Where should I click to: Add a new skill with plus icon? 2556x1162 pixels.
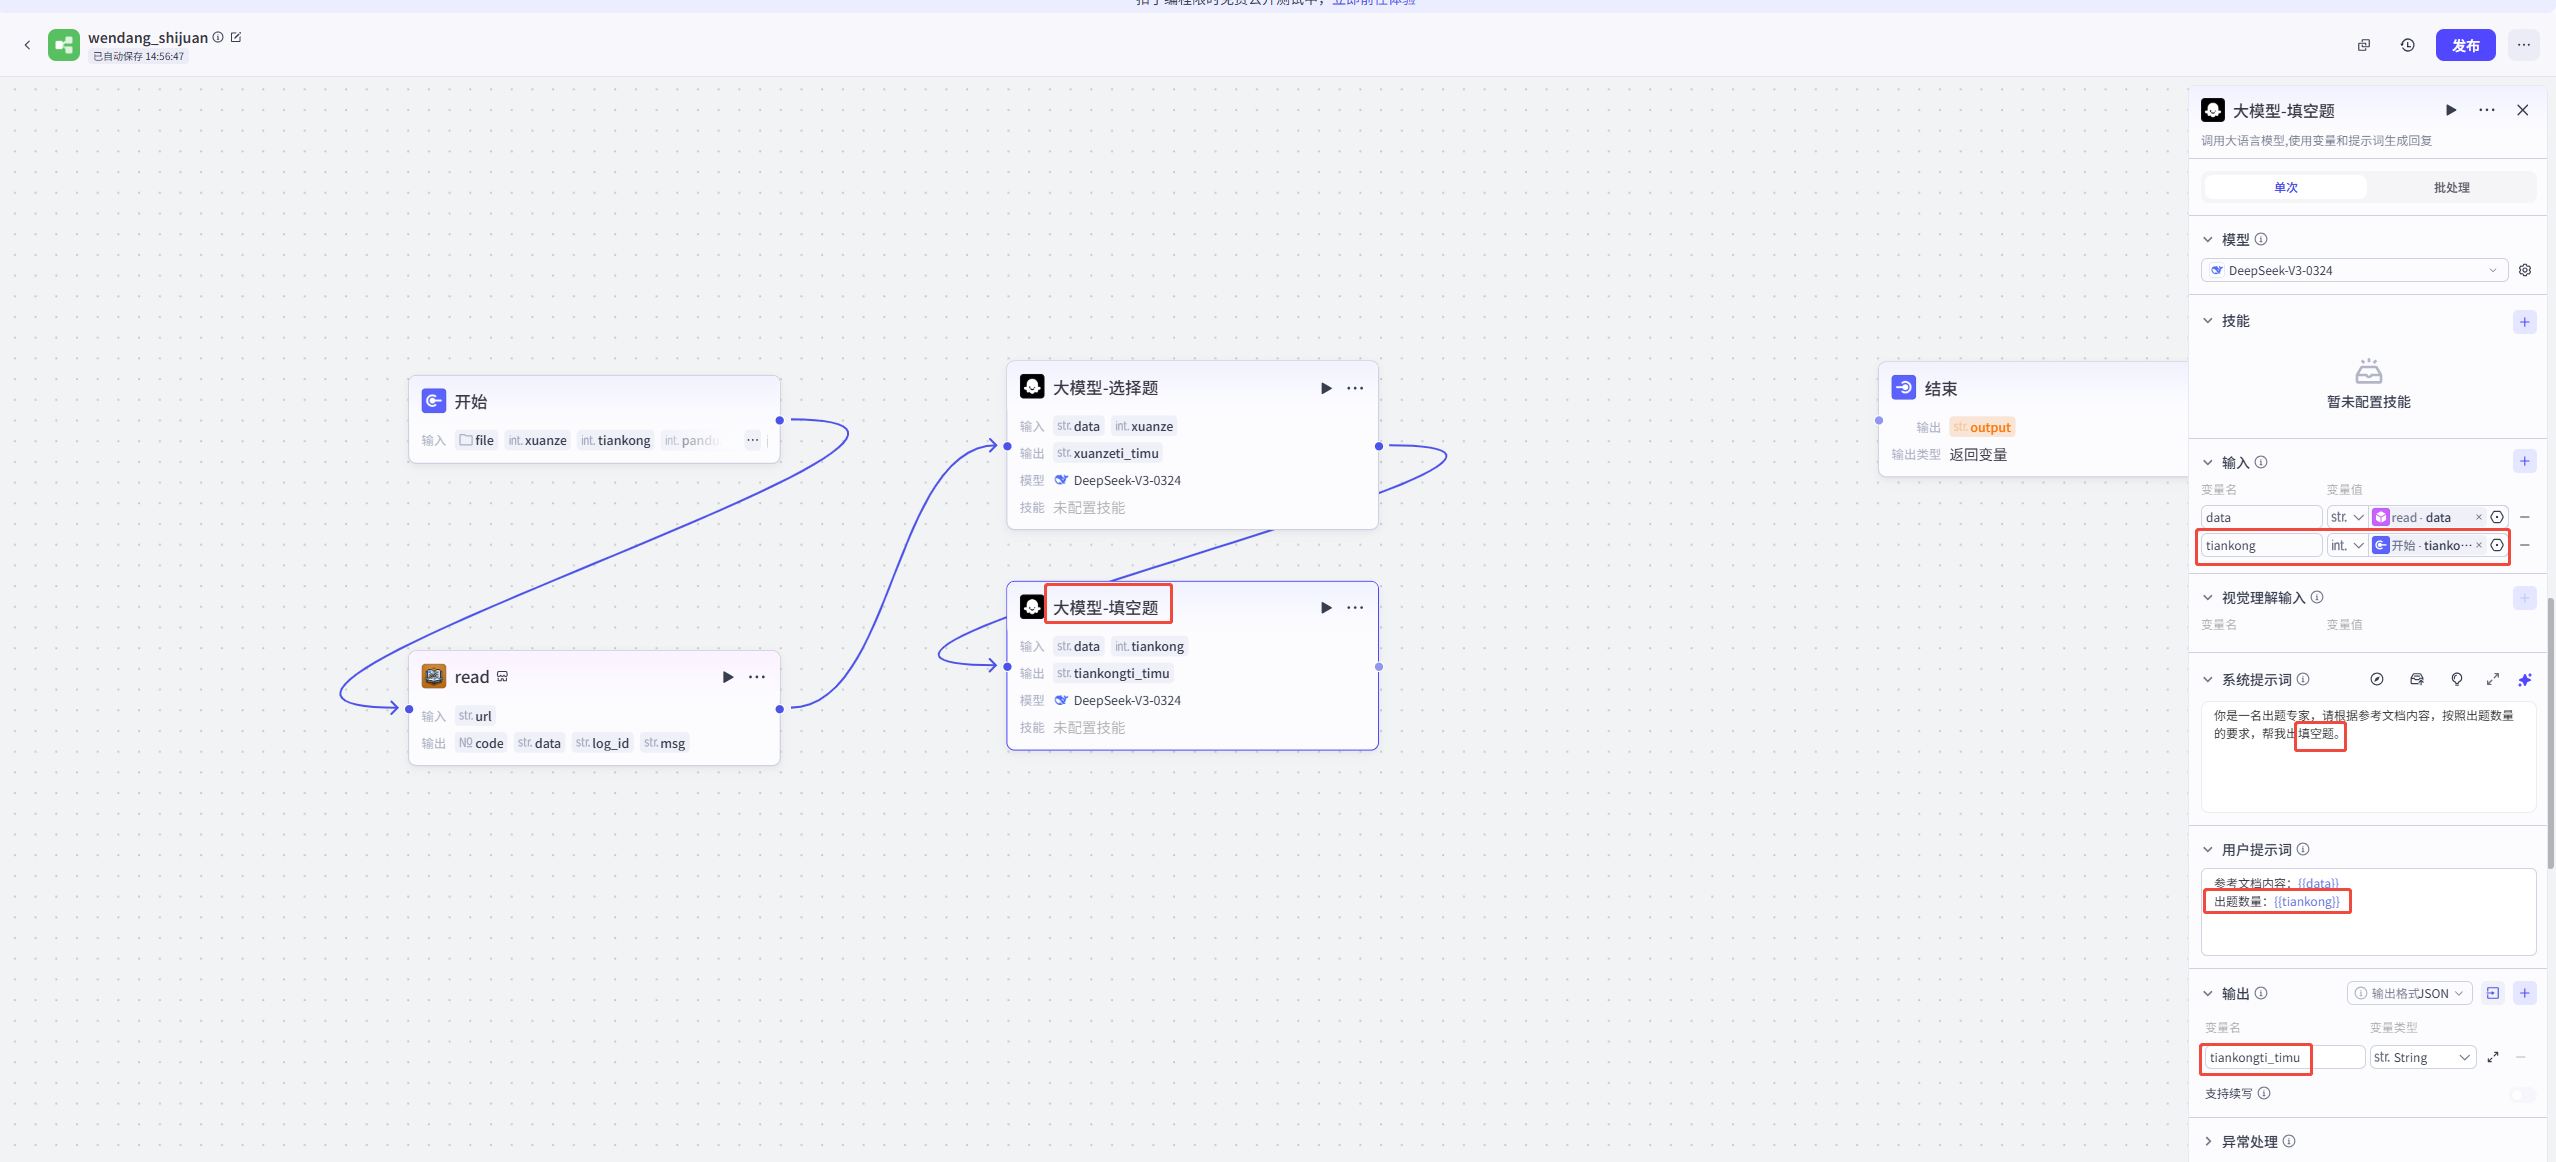[2524, 322]
